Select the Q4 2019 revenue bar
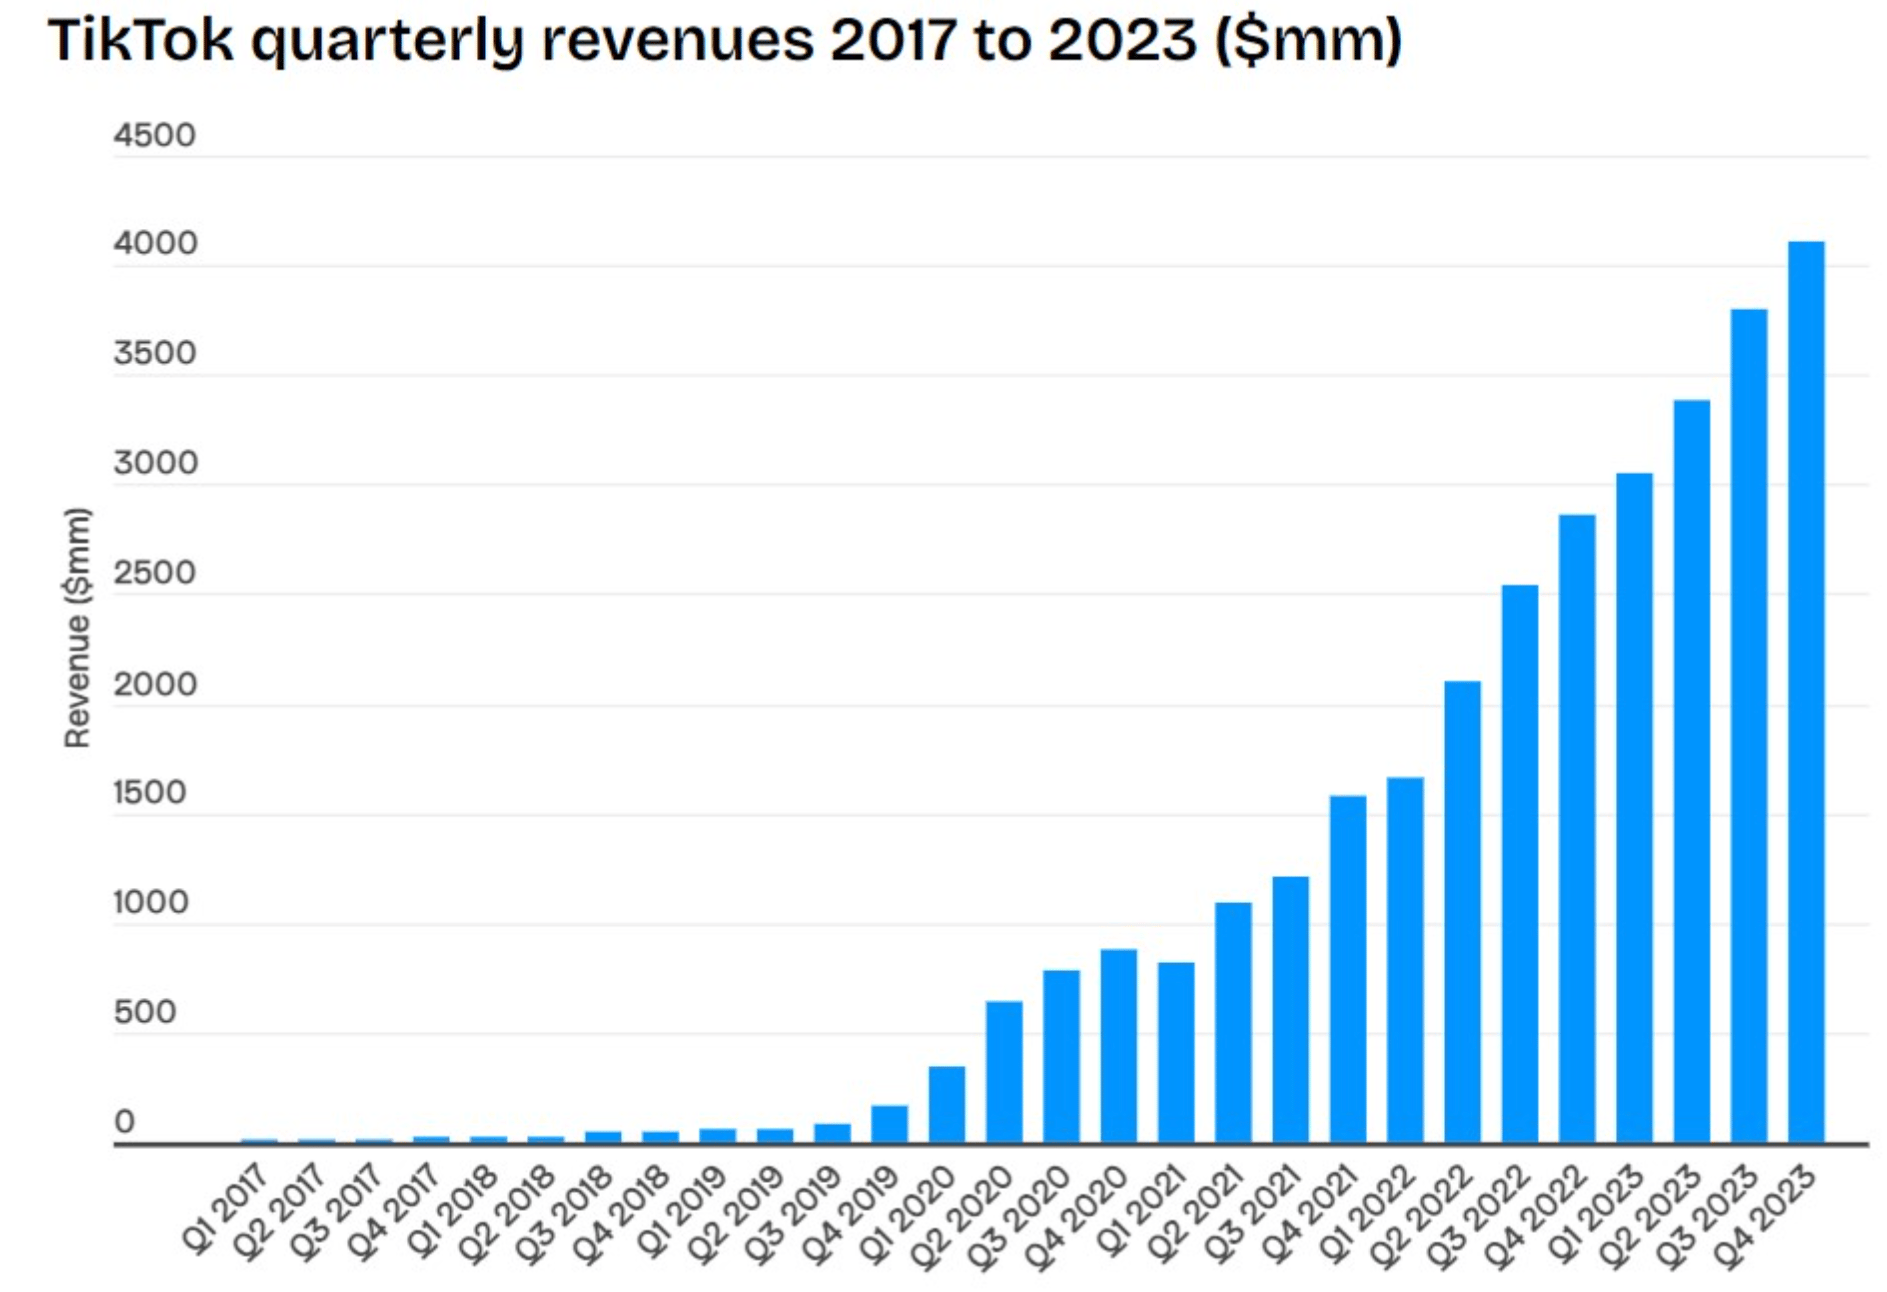Viewport: 1887px width, 1292px height. tap(889, 1124)
